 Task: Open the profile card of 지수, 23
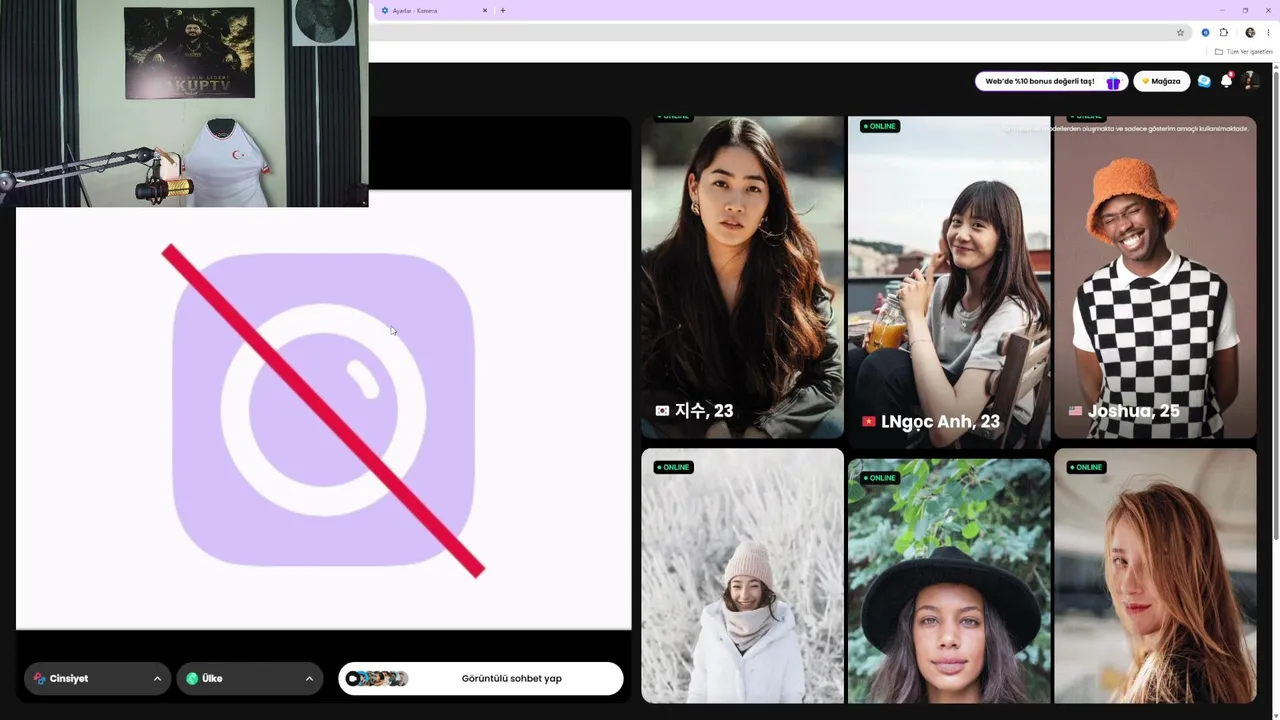(742, 277)
